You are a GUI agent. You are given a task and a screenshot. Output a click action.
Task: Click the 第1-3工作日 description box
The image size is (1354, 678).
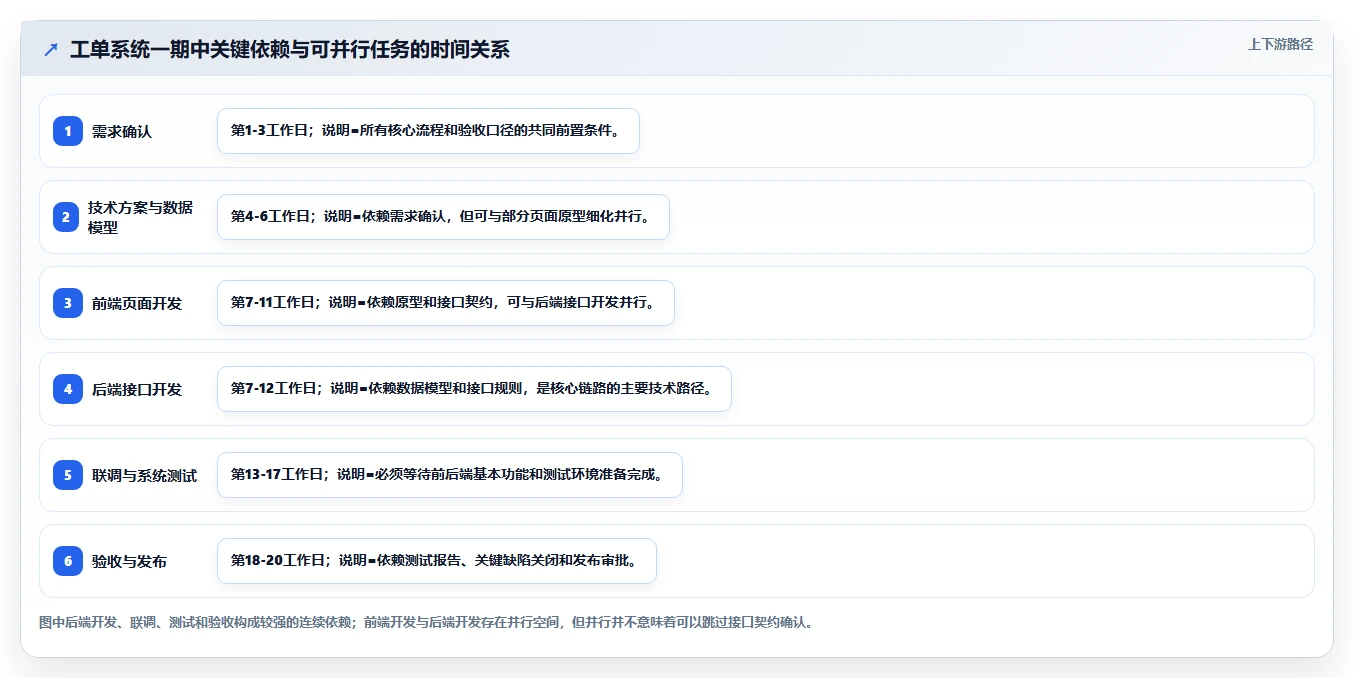coord(428,131)
